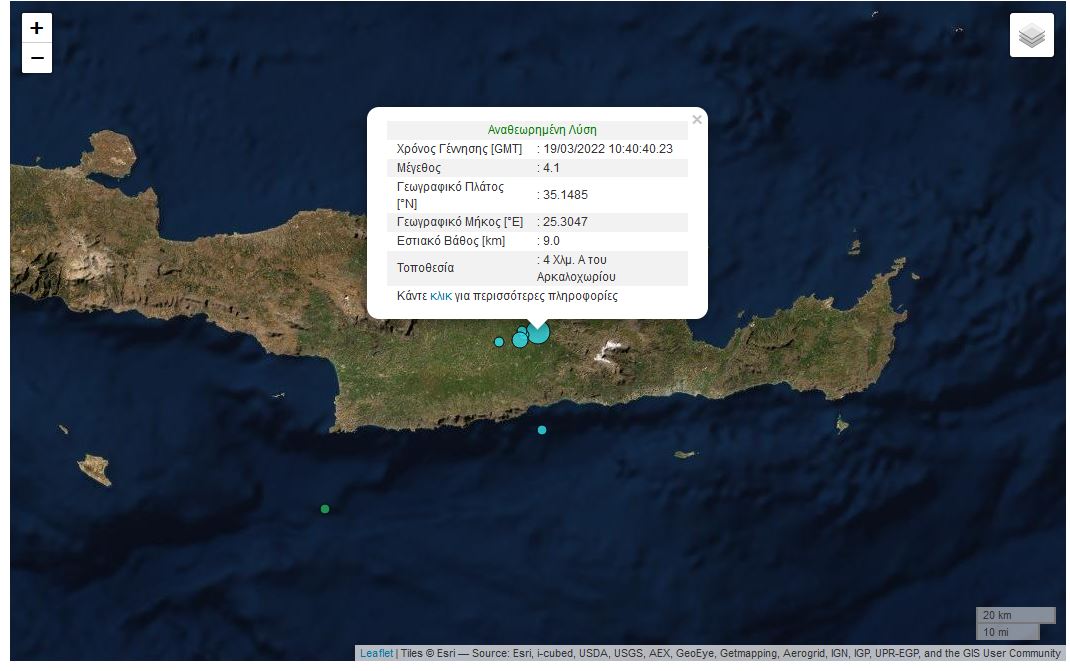Screen dimensions: 1070x671
Task: Click the longitude value 25.3047
Action: pyautogui.click(x=565, y=222)
